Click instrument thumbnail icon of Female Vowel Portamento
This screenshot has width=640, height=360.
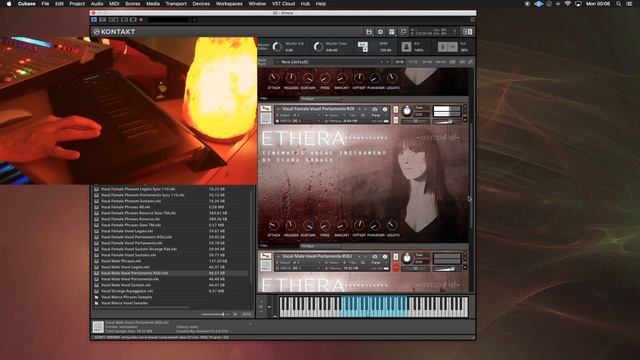266,118
